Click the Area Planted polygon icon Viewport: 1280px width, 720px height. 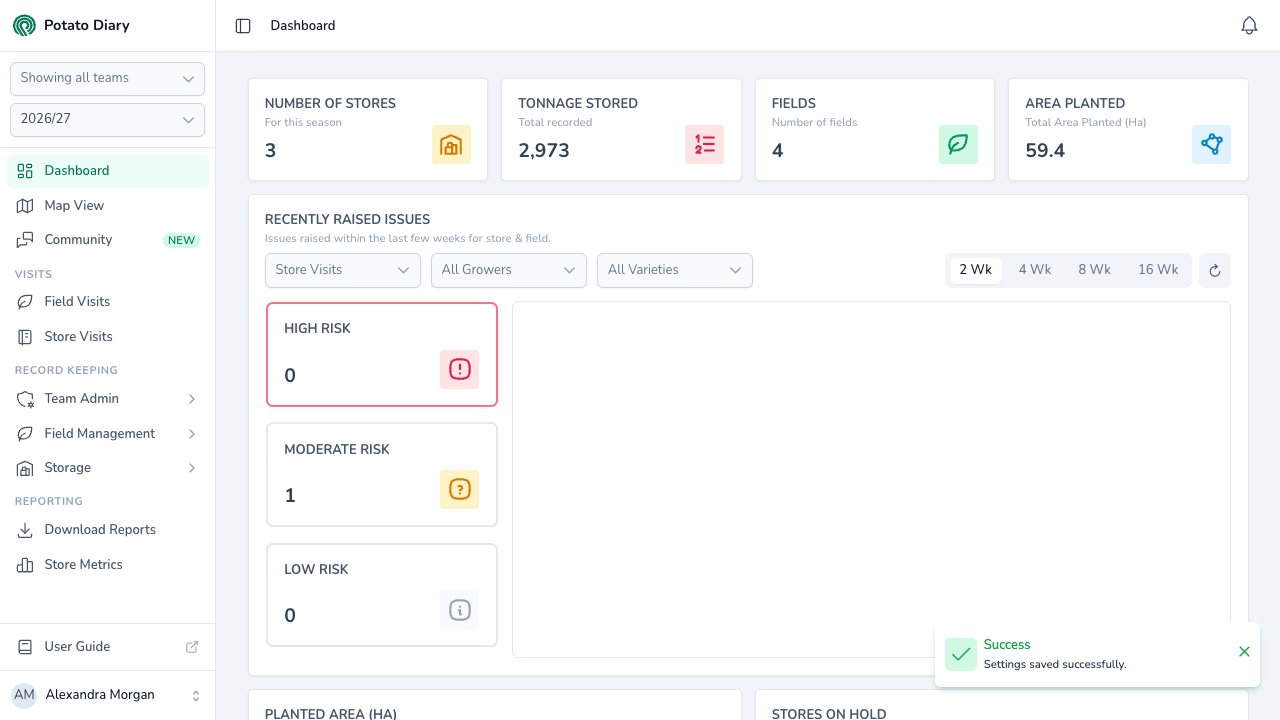point(1212,145)
